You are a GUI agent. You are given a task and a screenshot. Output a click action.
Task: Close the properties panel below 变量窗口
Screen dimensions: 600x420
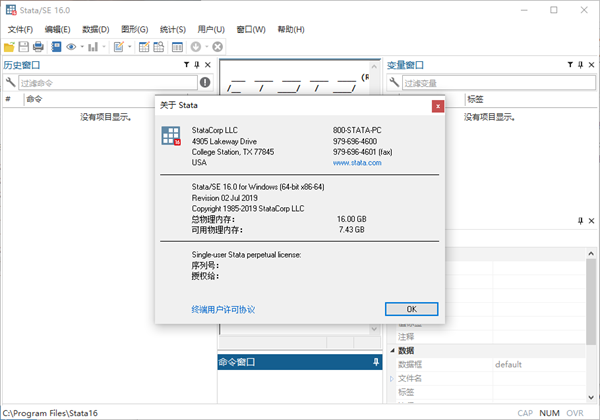click(x=592, y=221)
